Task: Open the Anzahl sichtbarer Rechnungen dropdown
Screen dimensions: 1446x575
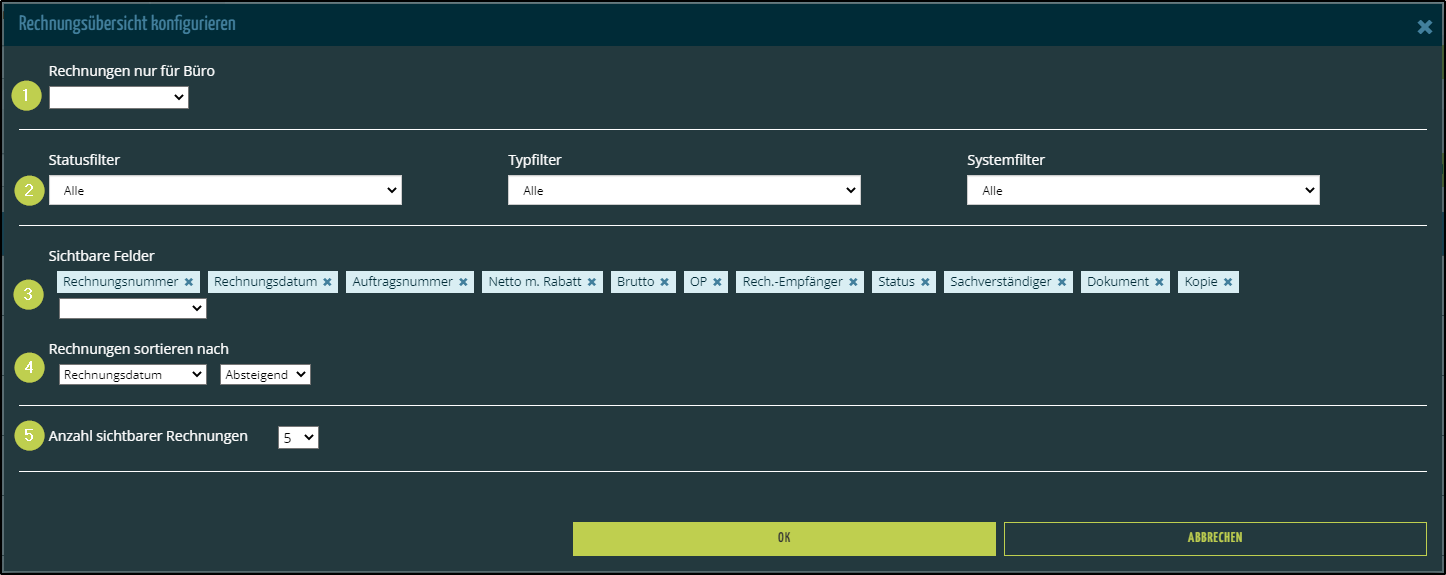Action: (x=298, y=437)
